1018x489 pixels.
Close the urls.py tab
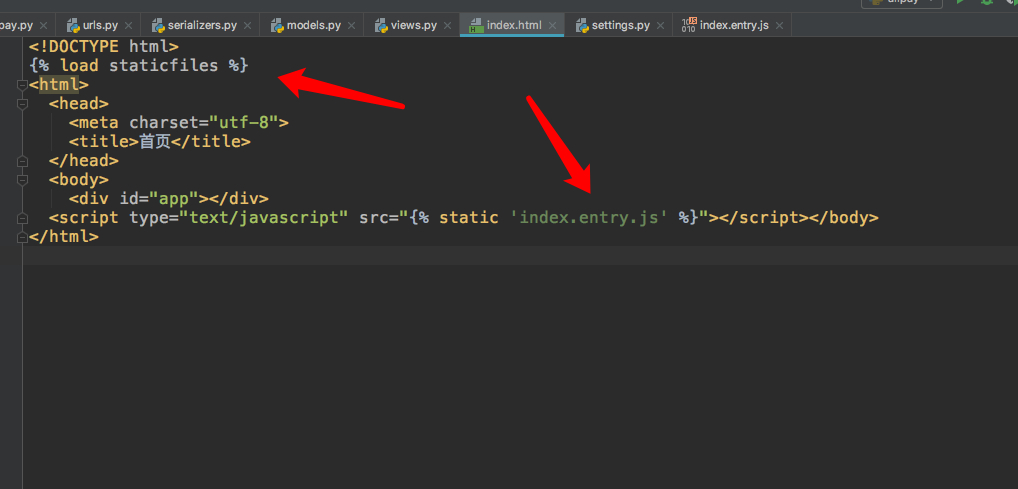click(x=129, y=26)
